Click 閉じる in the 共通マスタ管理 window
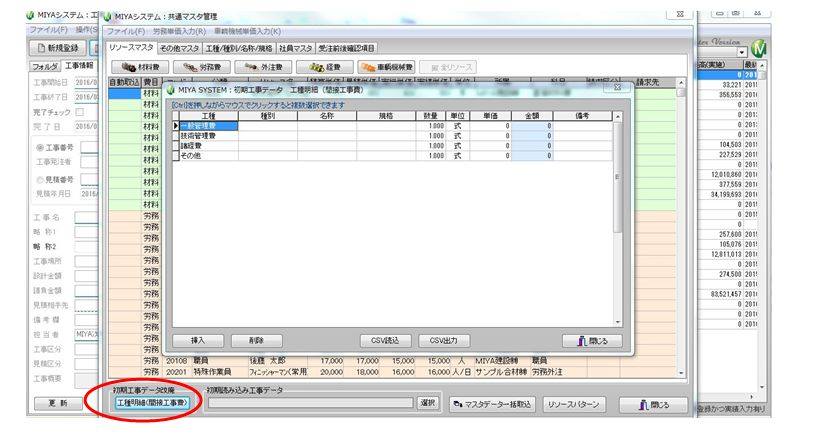Screen dimensions: 828x436 [x=654, y=405]
